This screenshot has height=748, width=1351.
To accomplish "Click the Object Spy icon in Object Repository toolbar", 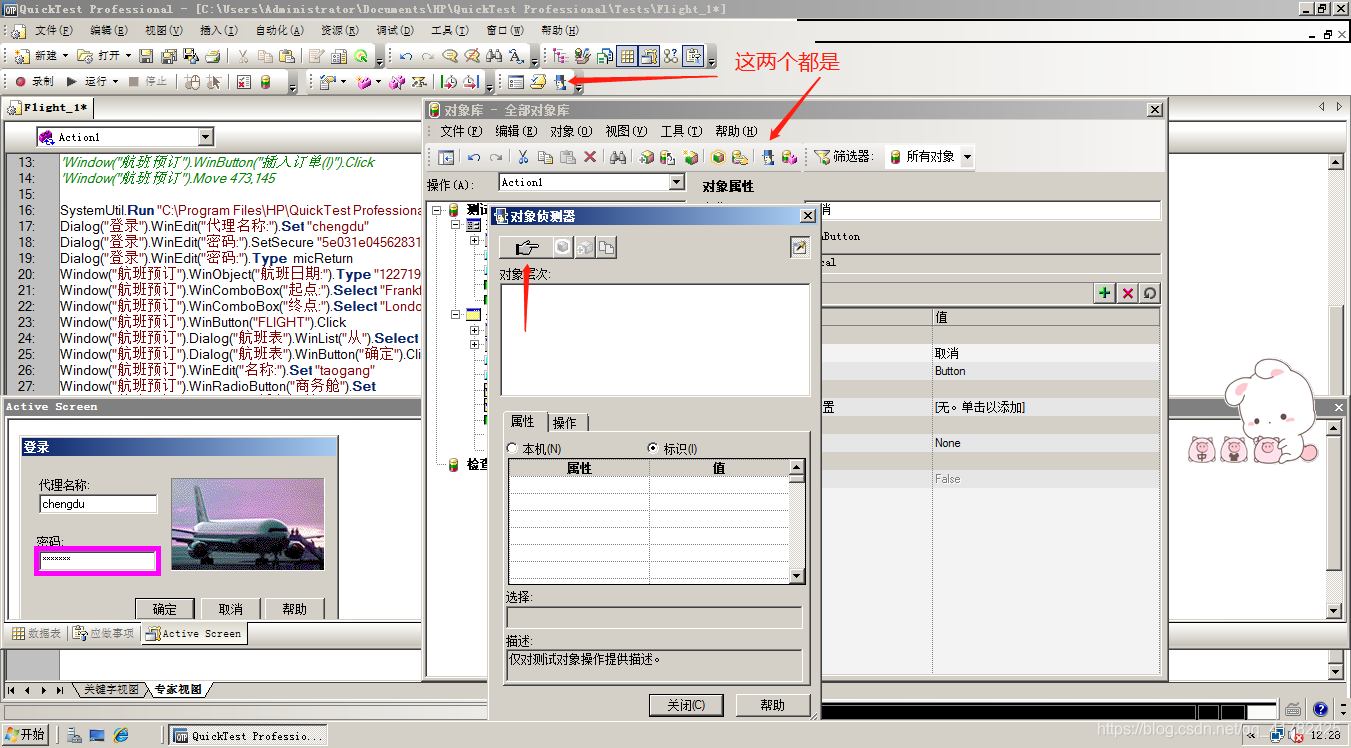I will tap(768, 157).
